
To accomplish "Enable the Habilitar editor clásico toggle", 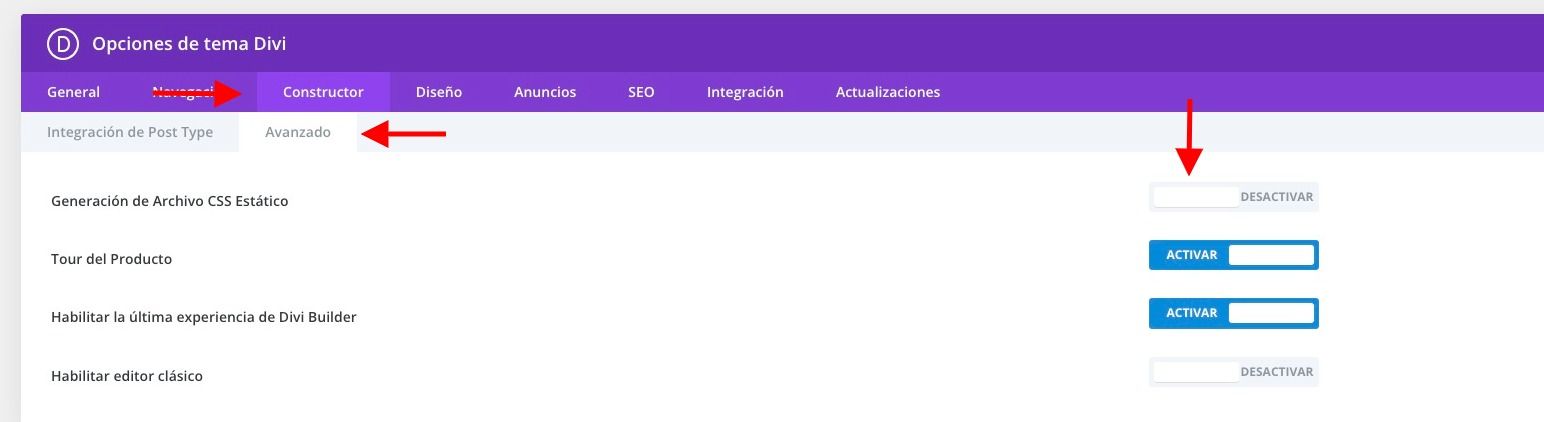I will pyautogui.click(x=1234, y=372).
